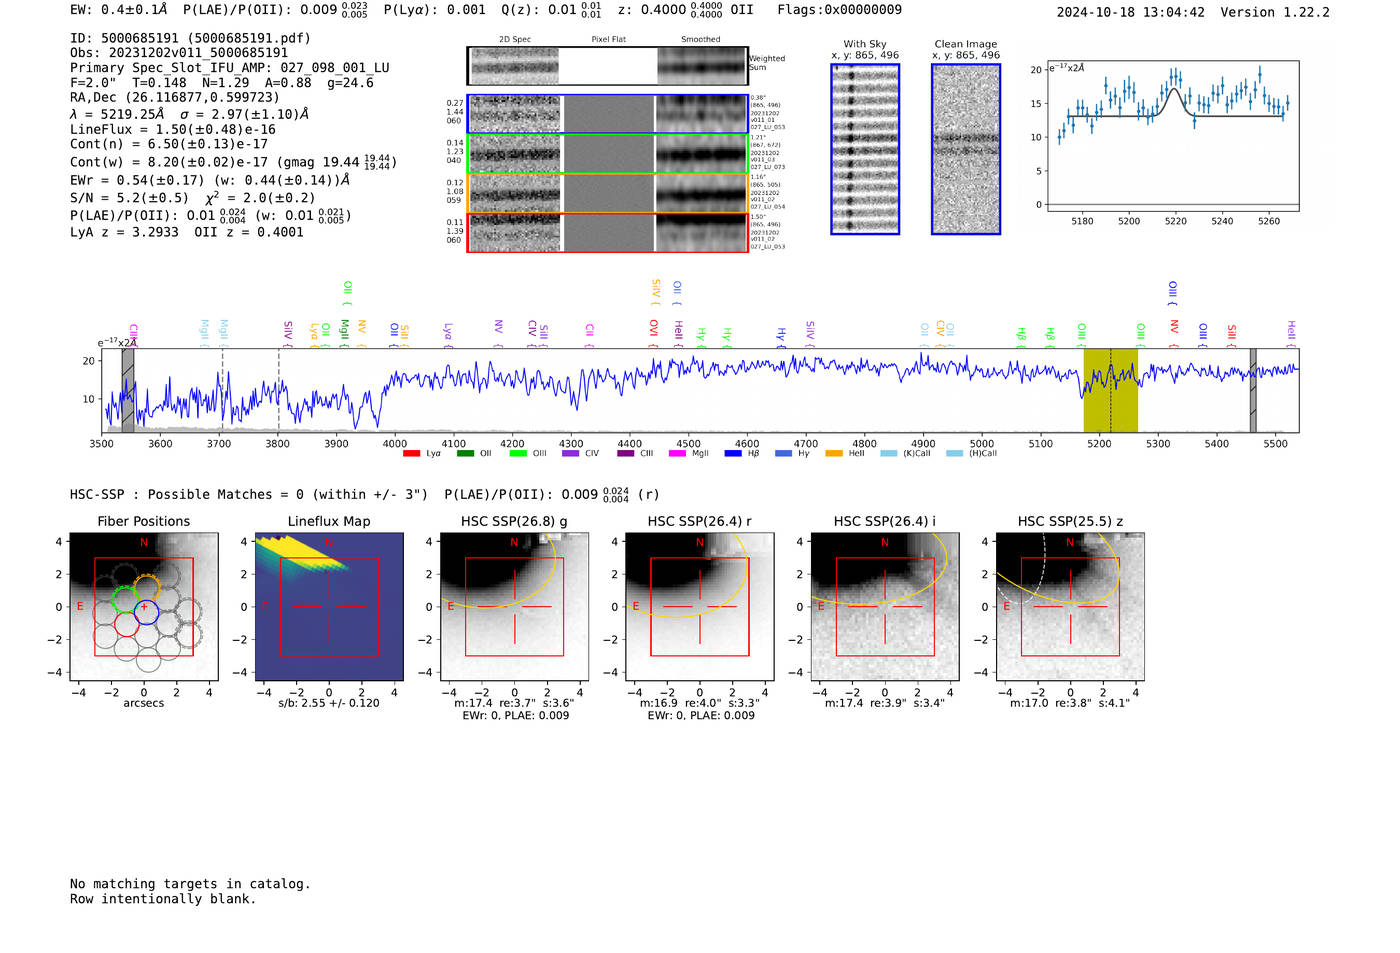Screen dimensions: 1400x953
Task: Select the (H)CaII legend swatch
Action: pos(955,454)
